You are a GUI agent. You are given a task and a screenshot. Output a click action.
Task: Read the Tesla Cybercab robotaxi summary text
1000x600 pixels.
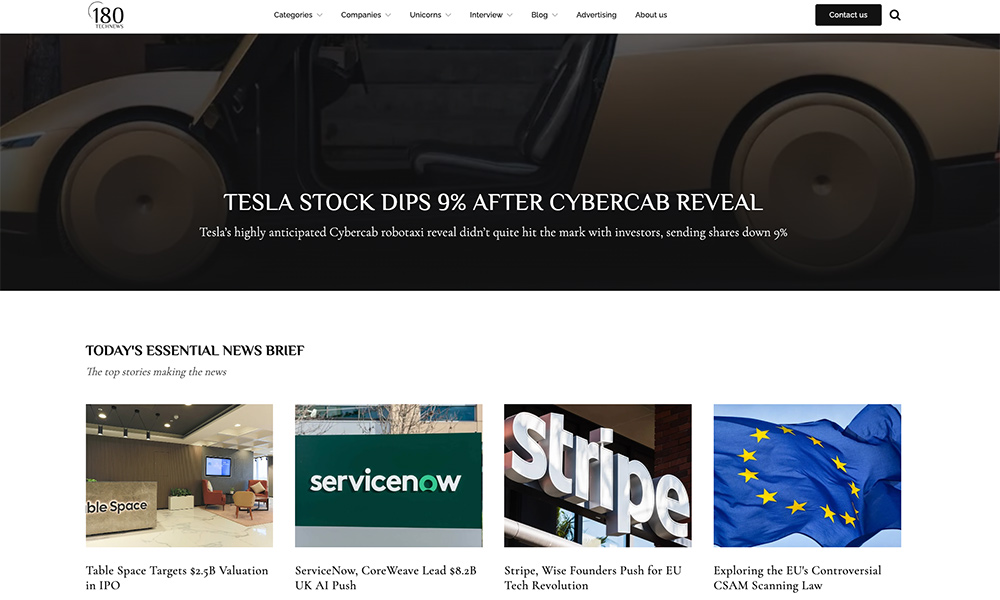click(x=493, y=233)
